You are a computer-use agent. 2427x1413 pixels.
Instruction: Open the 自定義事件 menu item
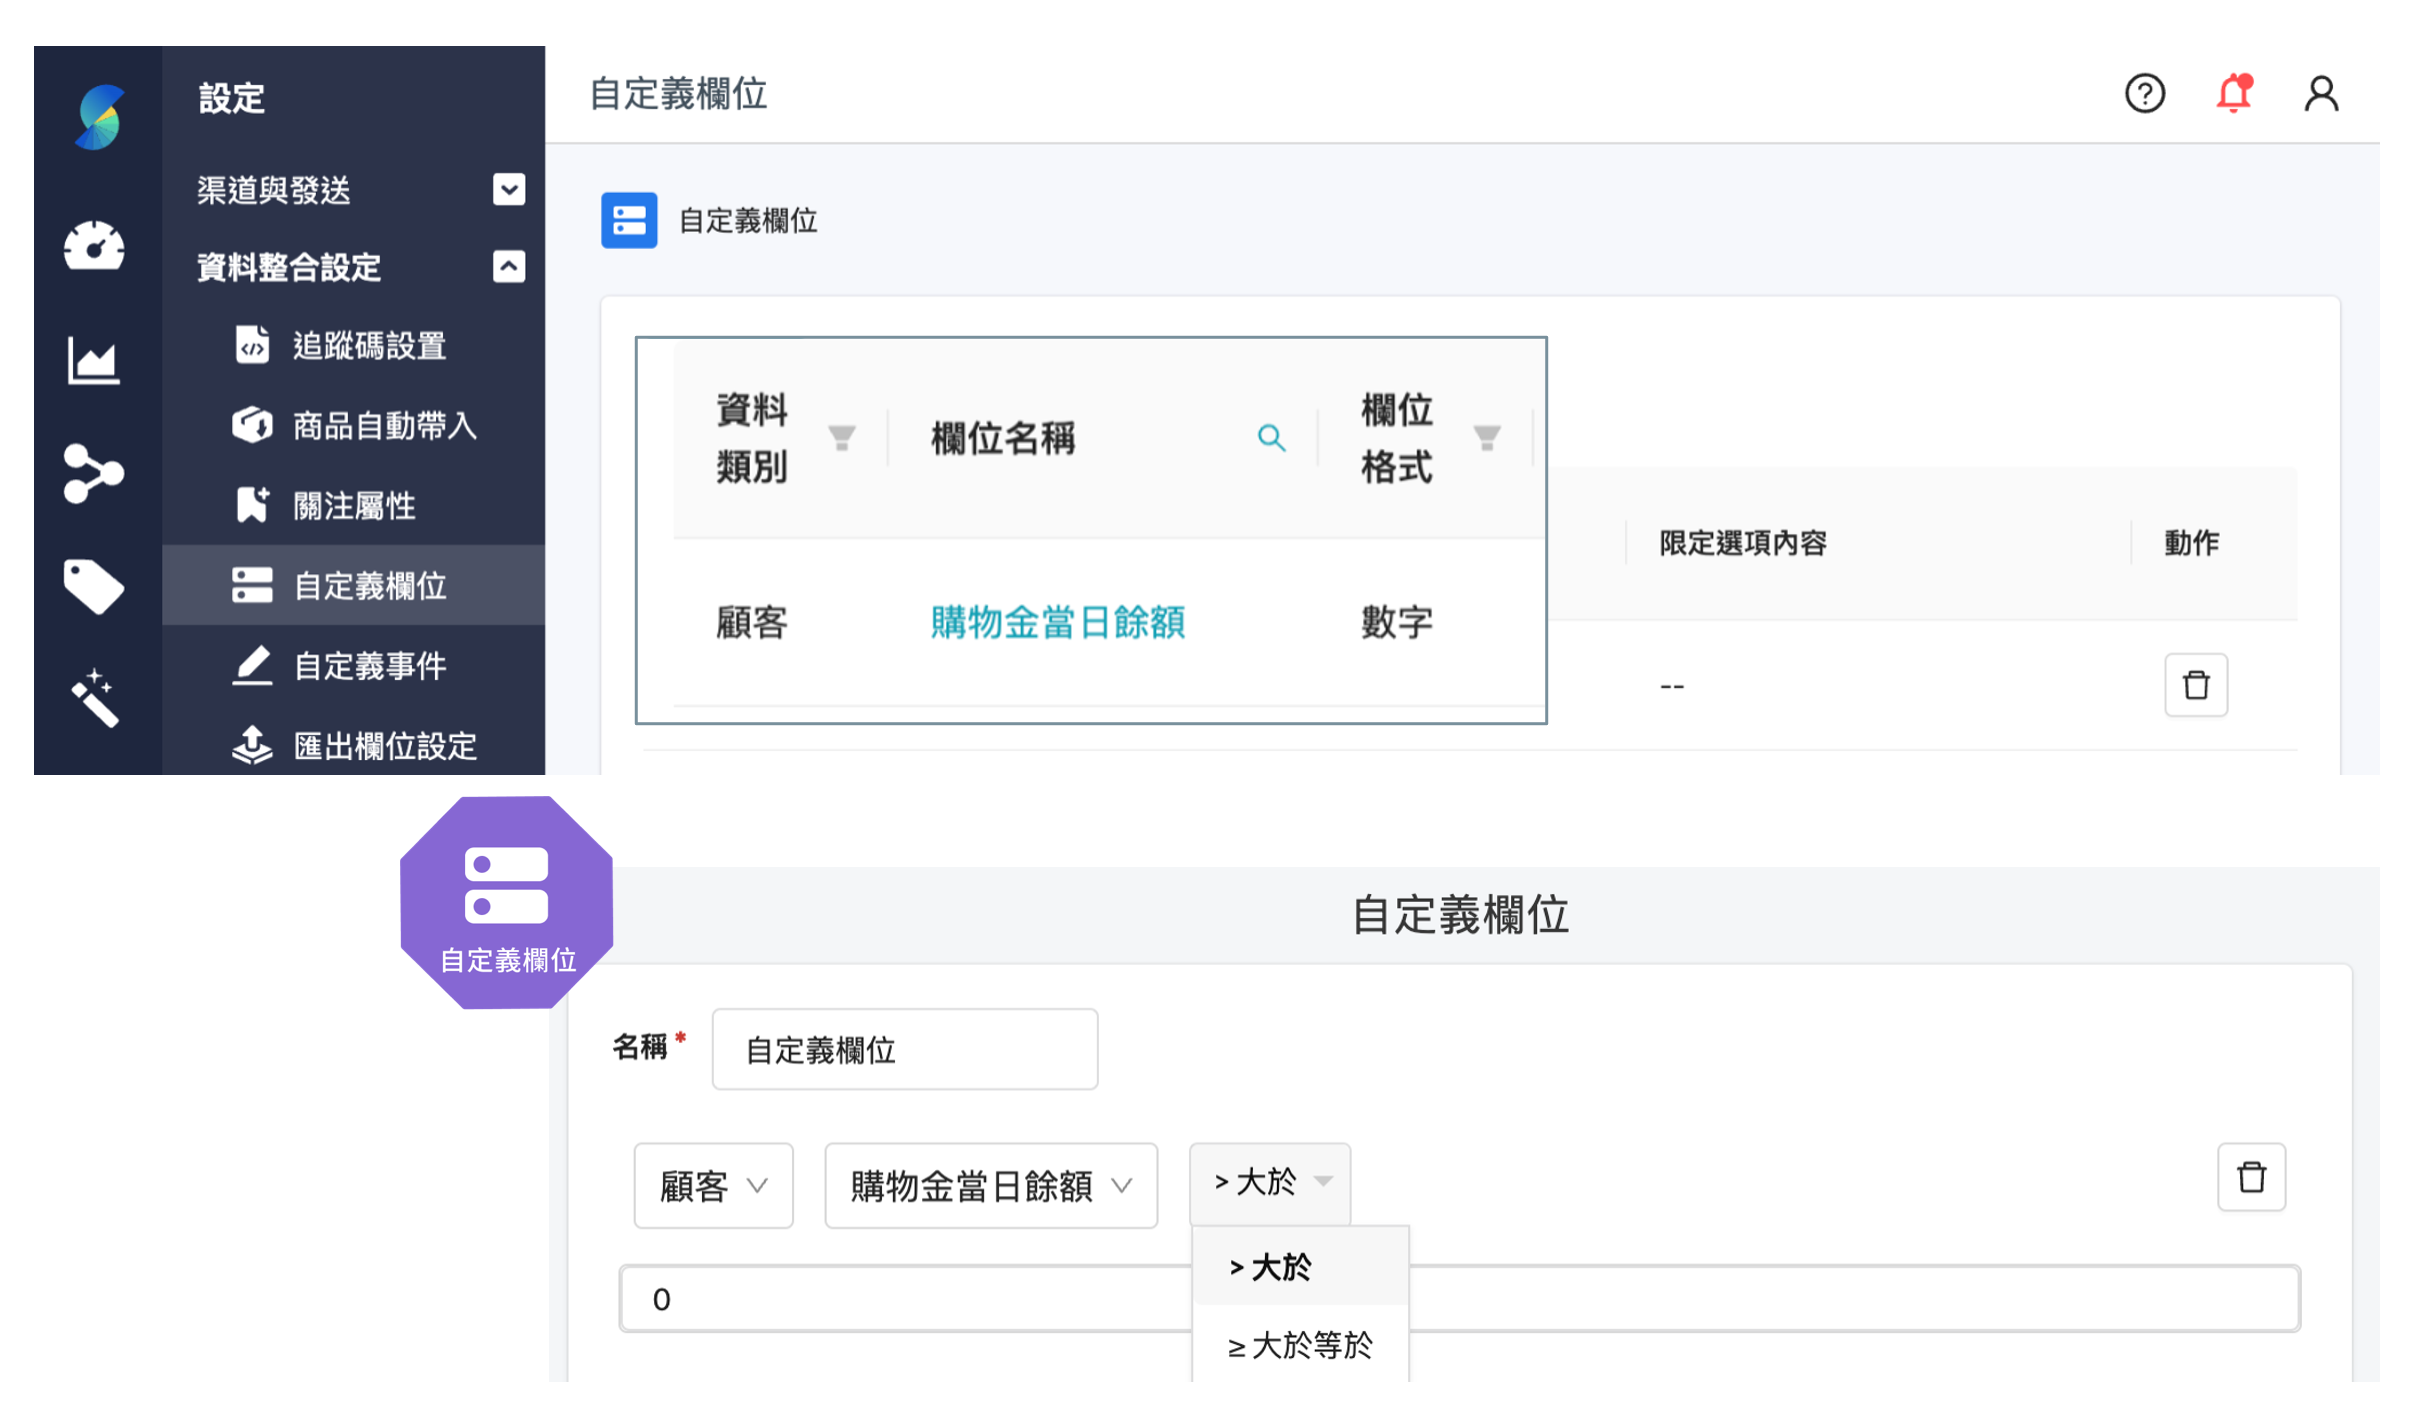point(369,666)
